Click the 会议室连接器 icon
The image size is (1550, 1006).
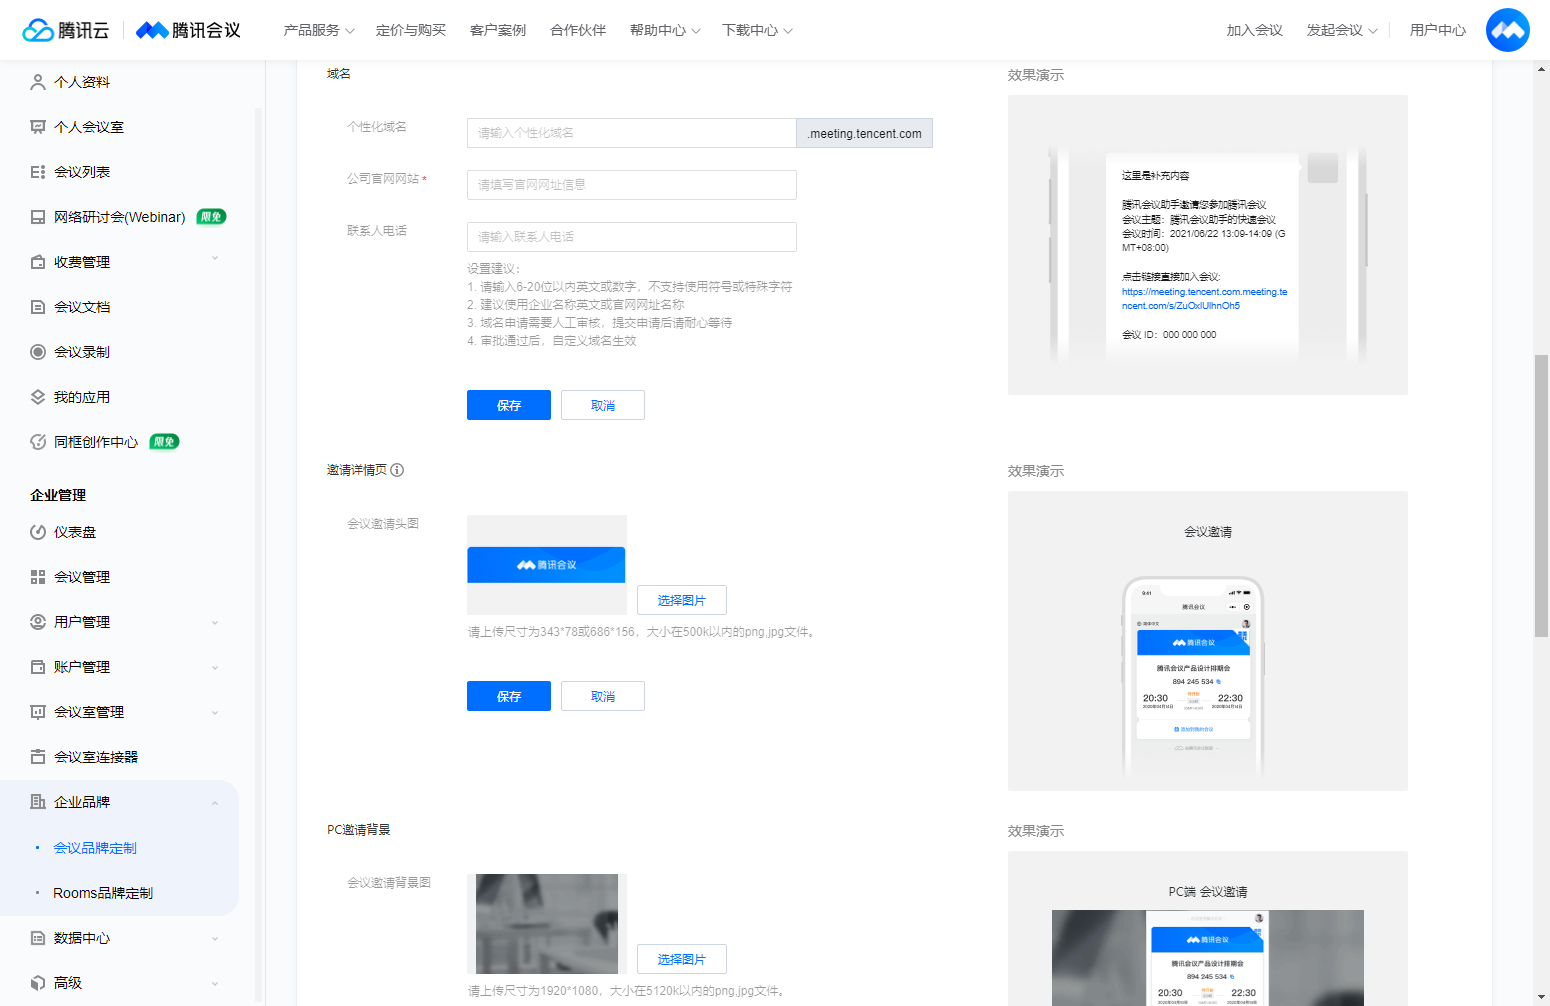(x=38, y=757)
